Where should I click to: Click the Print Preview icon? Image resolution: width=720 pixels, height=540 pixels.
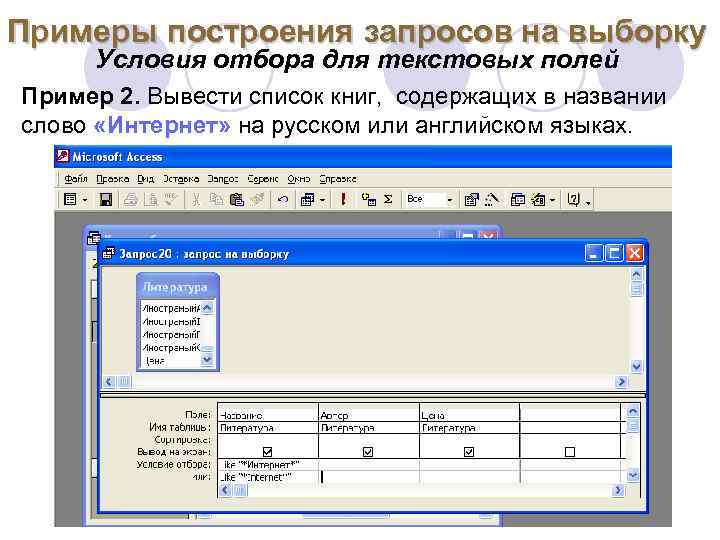(x=151, y=200)
